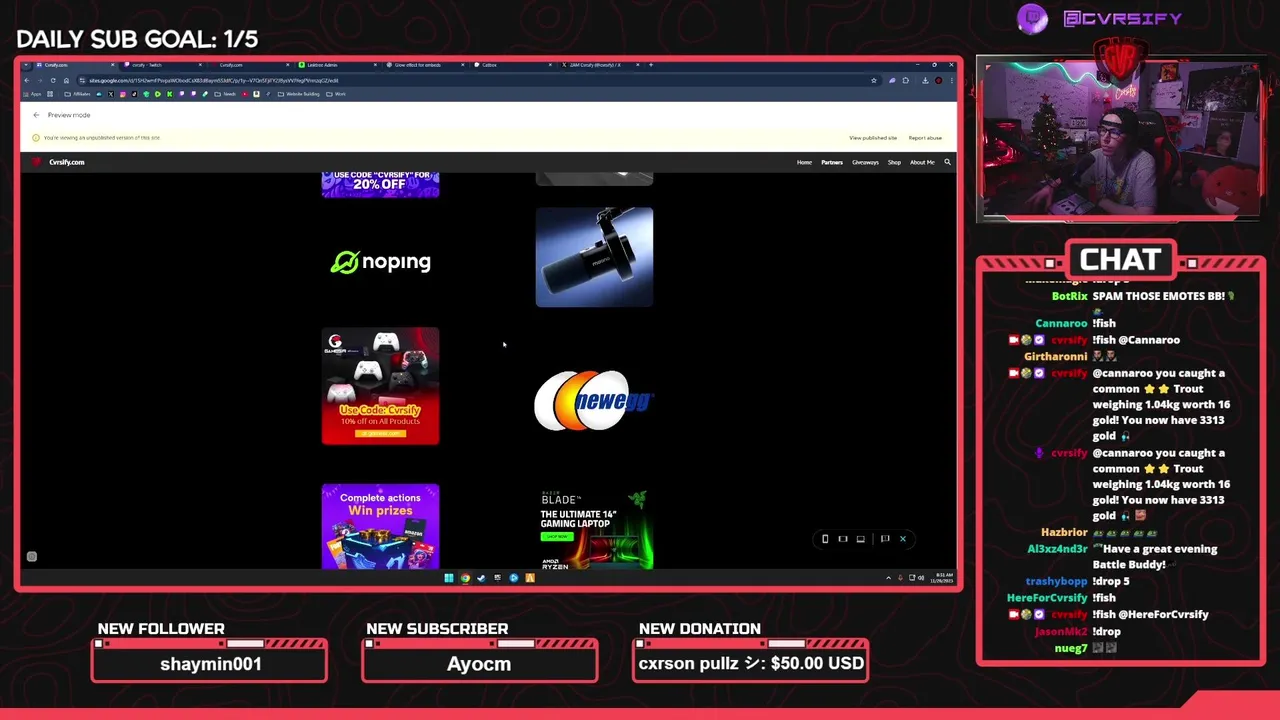Click Shop Now on Razer ad
This screenshot has width=1280, height=720.
pyautogui.click(x=555, y=536)
